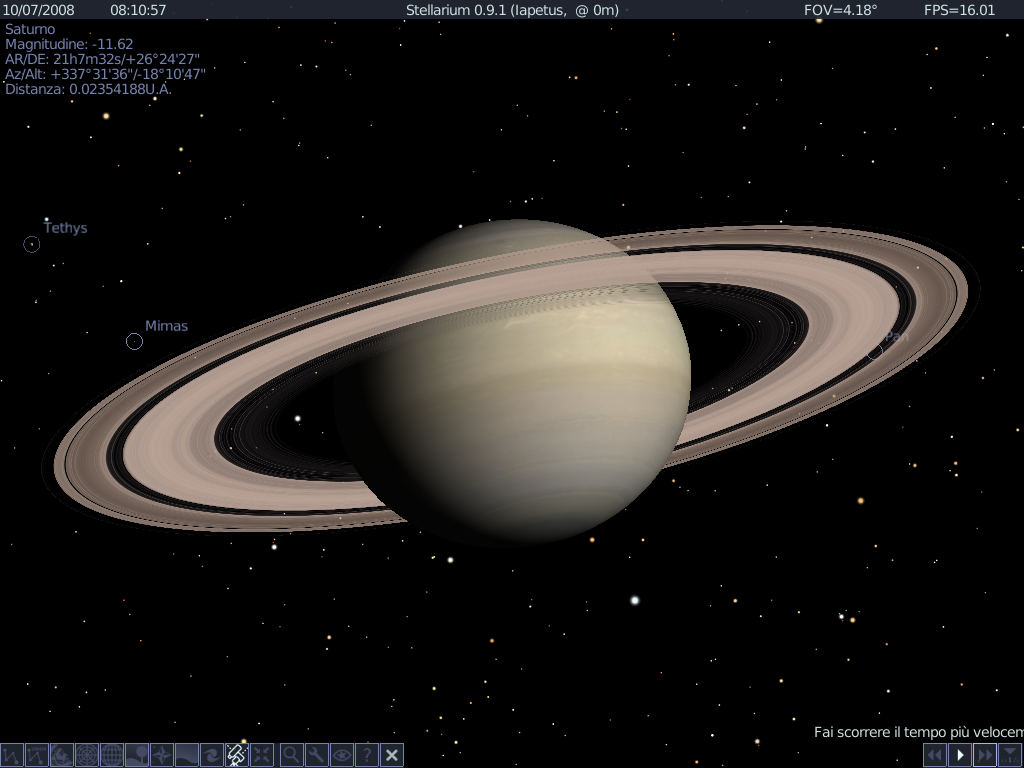Set normal time rate with play button
Image resolution: width=1024 pixels, height=768 pixels.
pos(960,755)
